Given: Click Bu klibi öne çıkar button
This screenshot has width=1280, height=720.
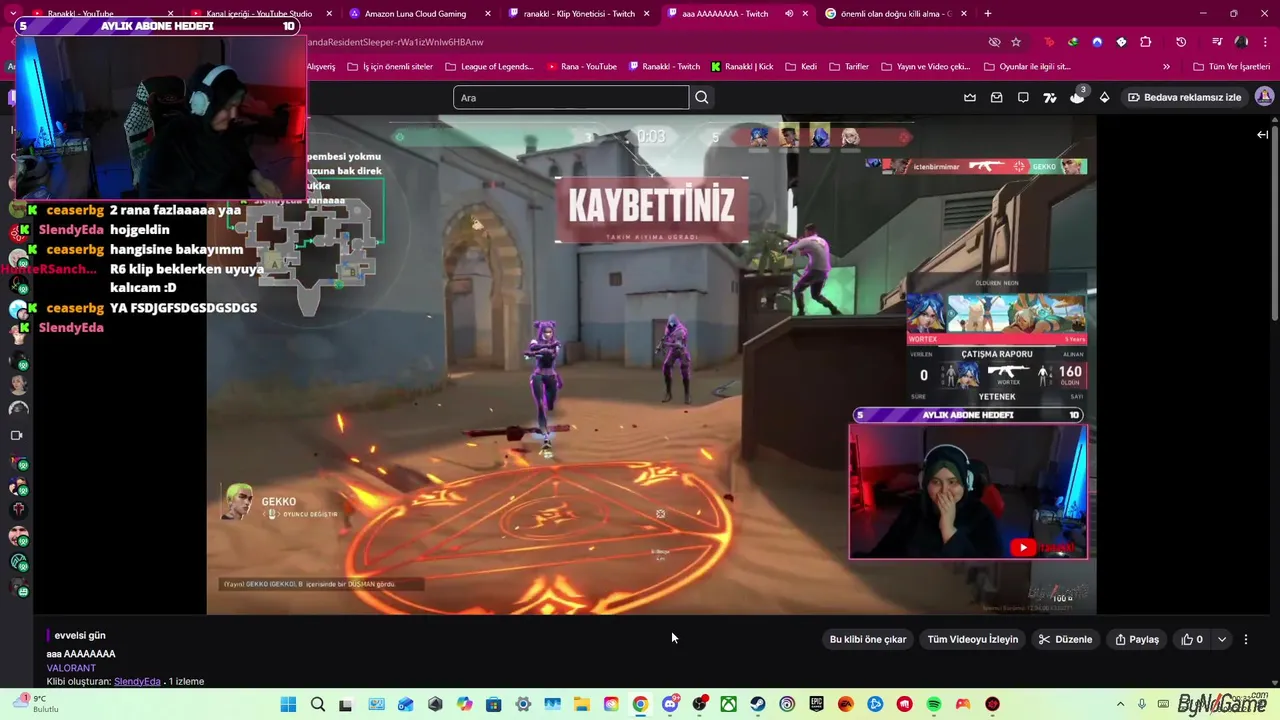Looking at the screenshot, I should (x=868, y=639).
